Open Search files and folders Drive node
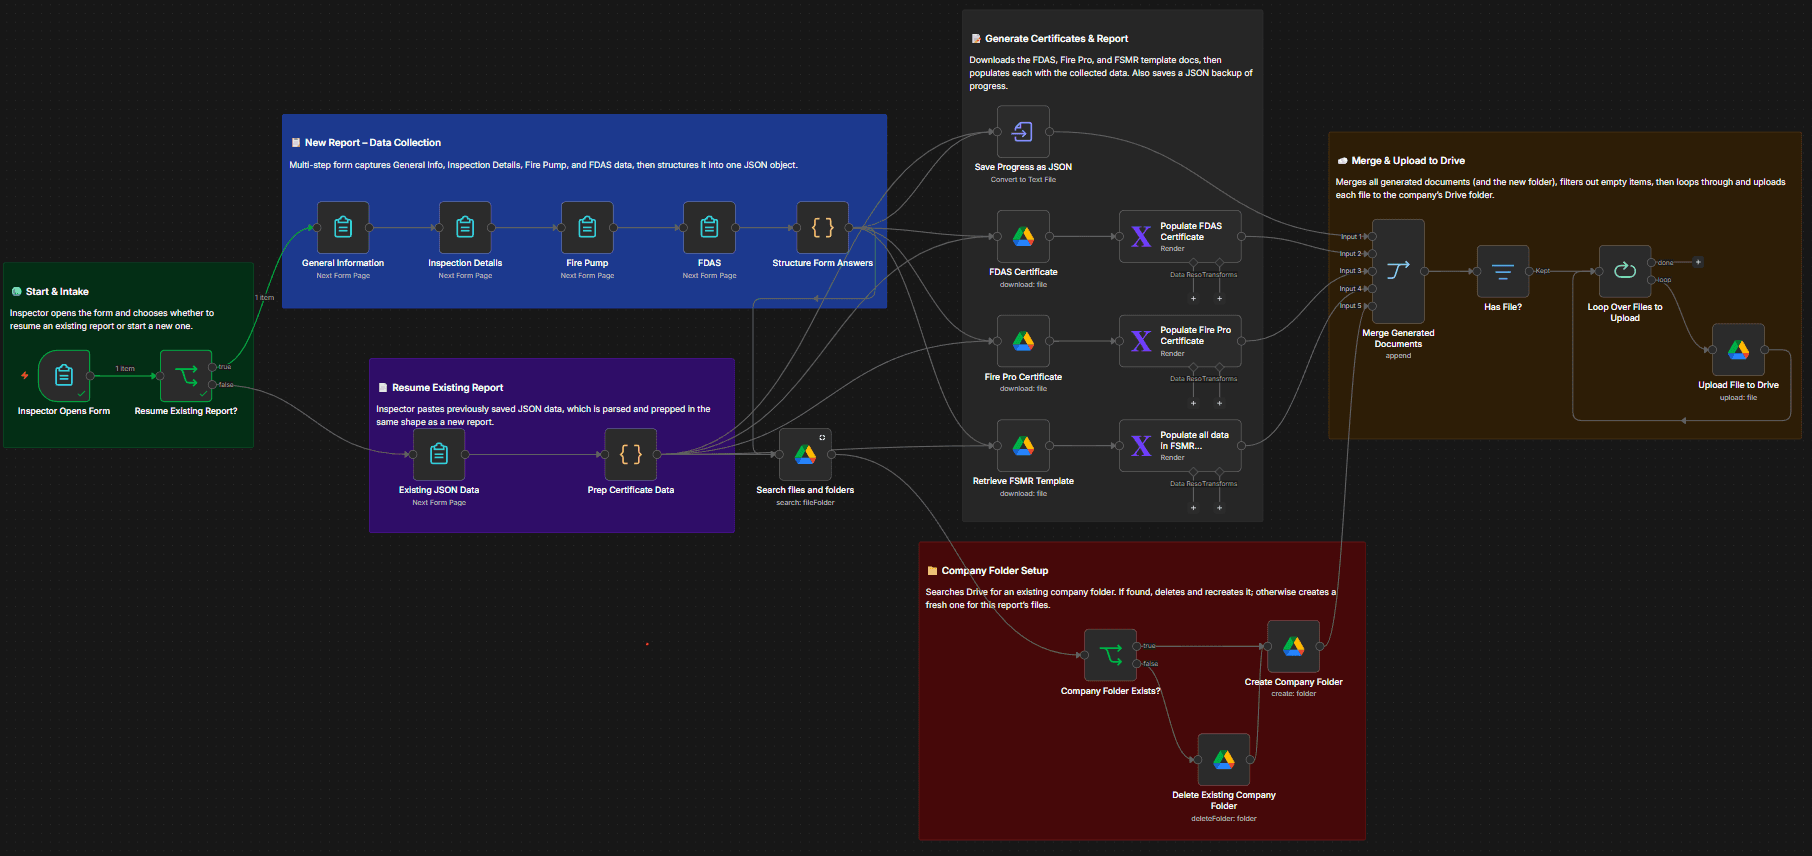Viewport: 1812px width, 856px height. click(805, 455)
